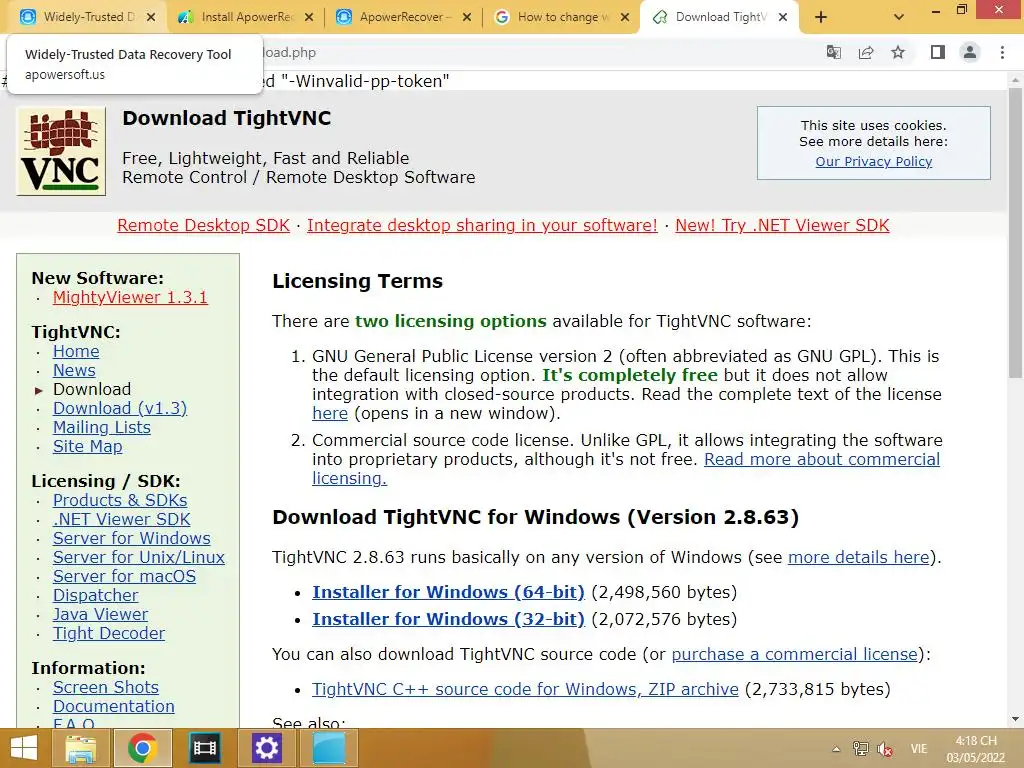Close the Install ApowerRecover tab
This screenshot has height=768, width=1024.
(x=309, y=17)
